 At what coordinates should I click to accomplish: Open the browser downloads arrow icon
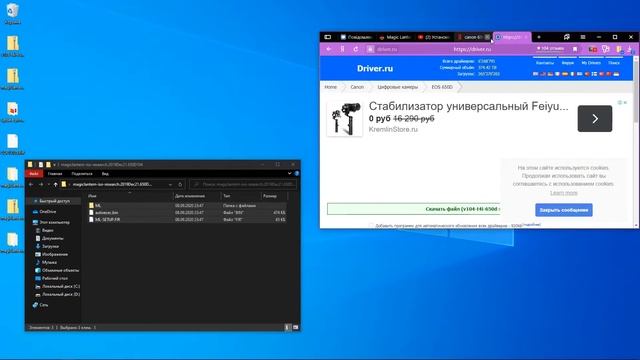click(630, 49)
